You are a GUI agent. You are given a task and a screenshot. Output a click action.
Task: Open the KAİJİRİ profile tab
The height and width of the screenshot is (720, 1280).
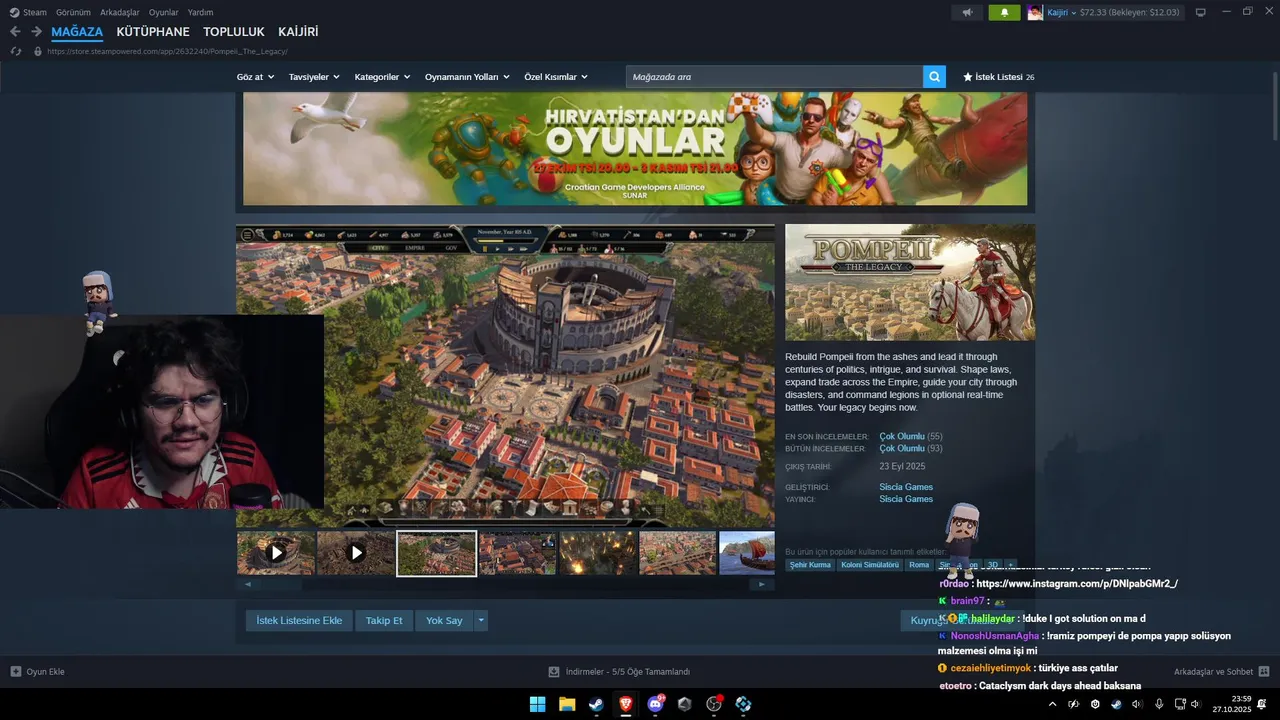(298, 32)
